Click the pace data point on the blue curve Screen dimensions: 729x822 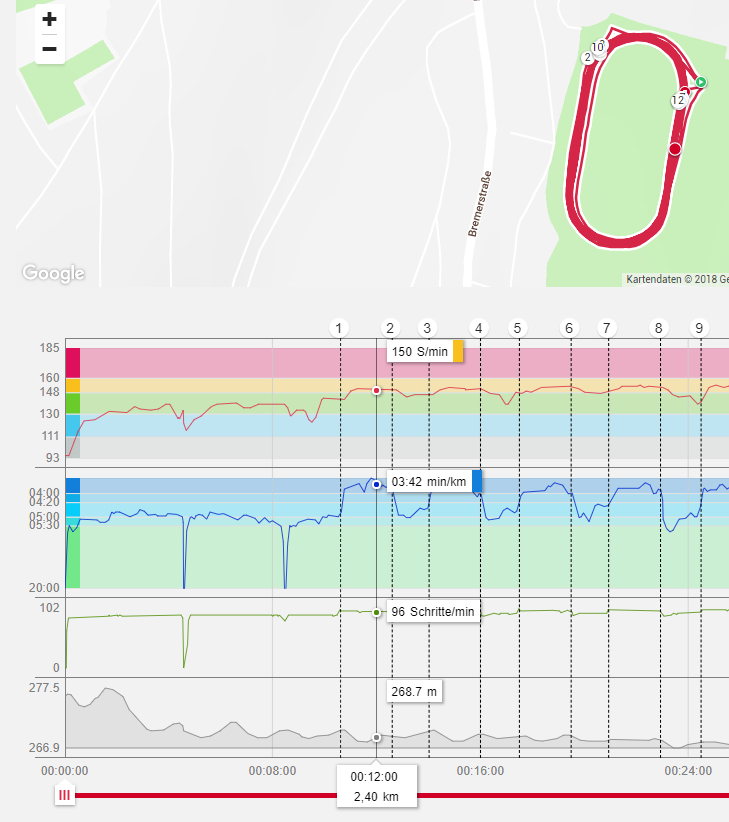(376, 484)
